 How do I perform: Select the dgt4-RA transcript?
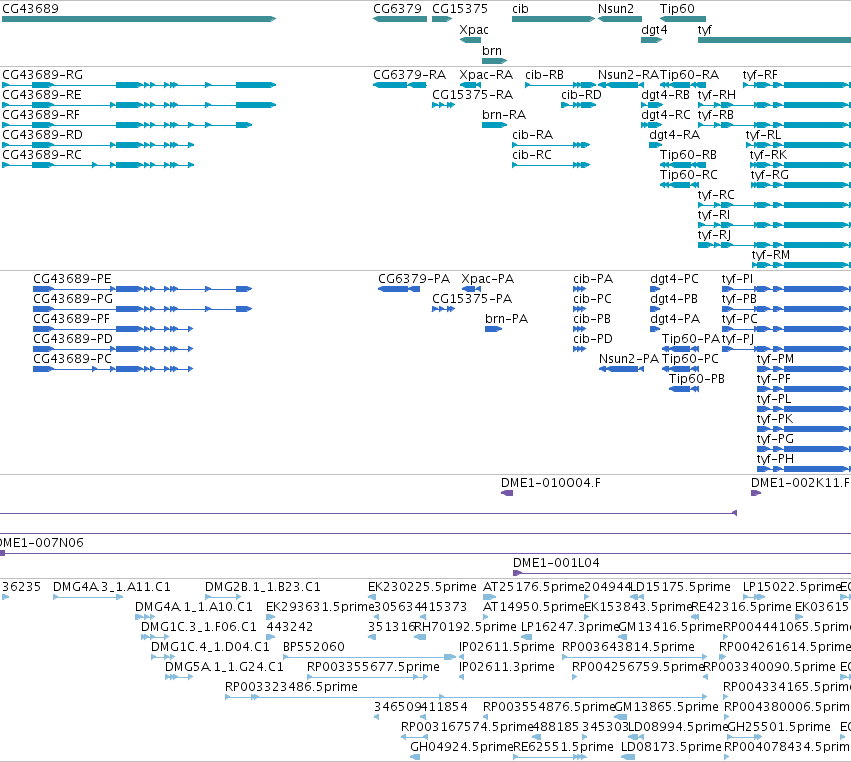point(656,145)
